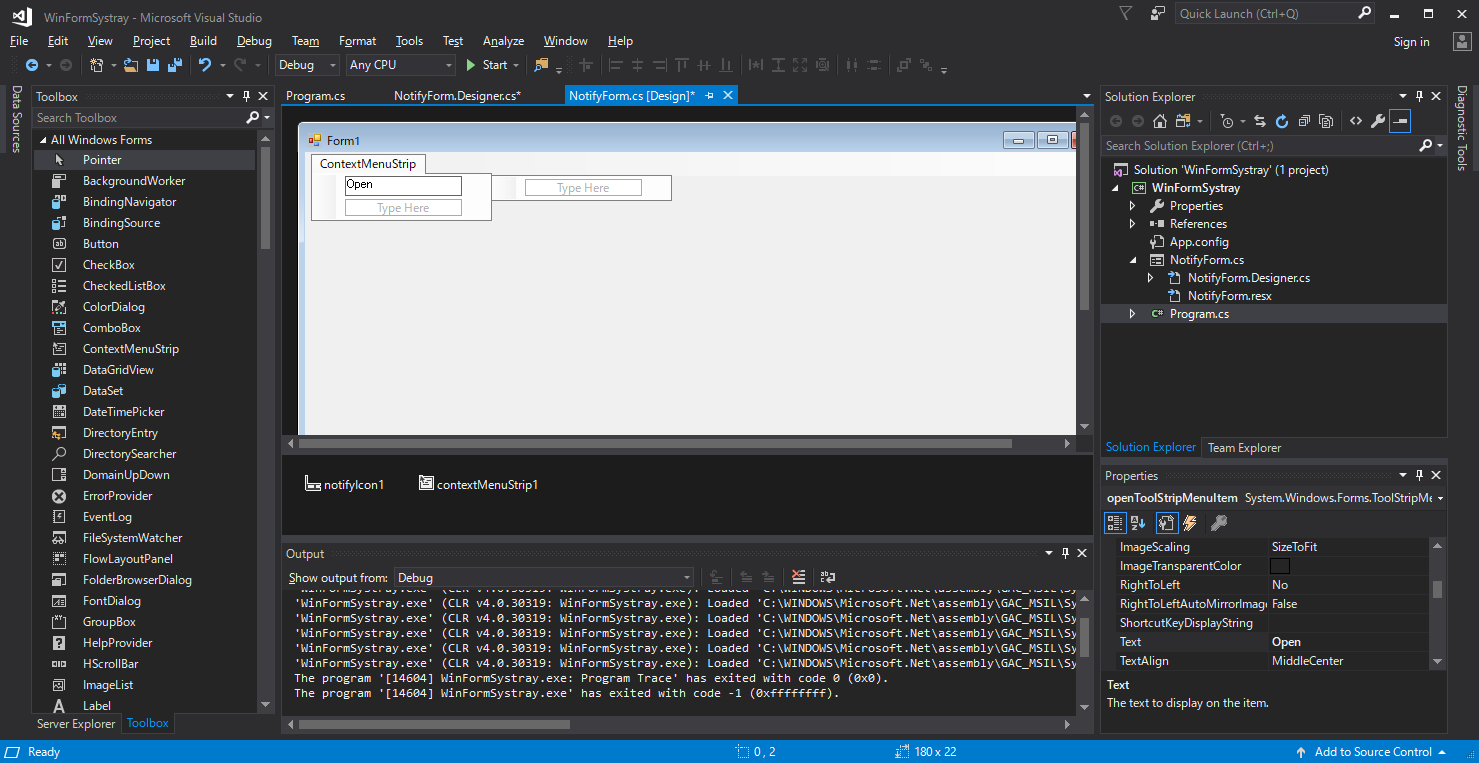
Task: Open the Build menu
Action: coord(203,41)
